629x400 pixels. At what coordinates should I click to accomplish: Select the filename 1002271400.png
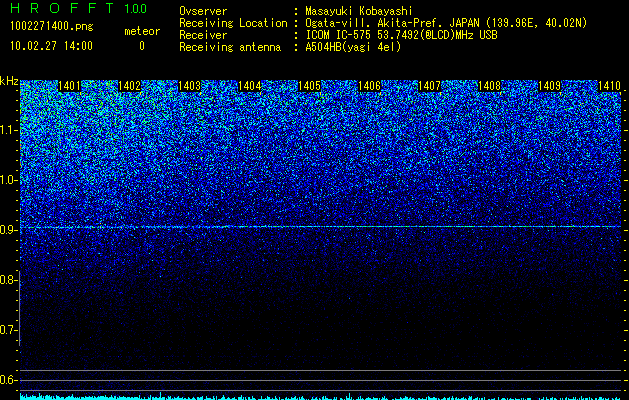pyautogui.click(x=52, y=27)
